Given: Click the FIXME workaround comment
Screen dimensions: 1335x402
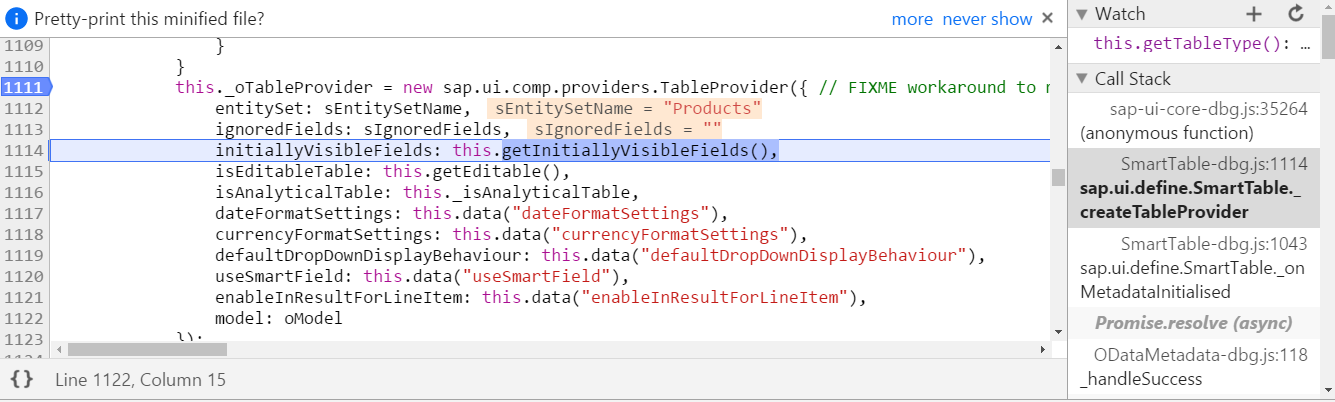Looking at the screenshot, I should 934,87.
